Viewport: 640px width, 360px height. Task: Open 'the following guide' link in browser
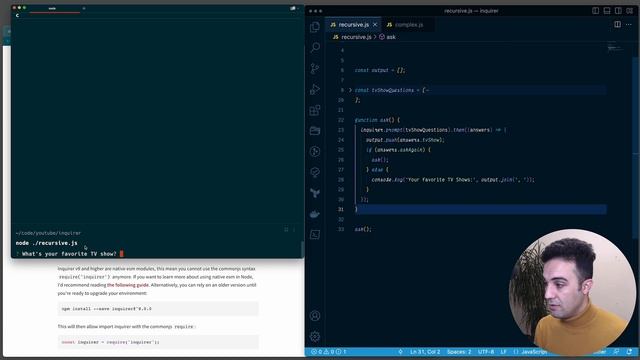128,285
